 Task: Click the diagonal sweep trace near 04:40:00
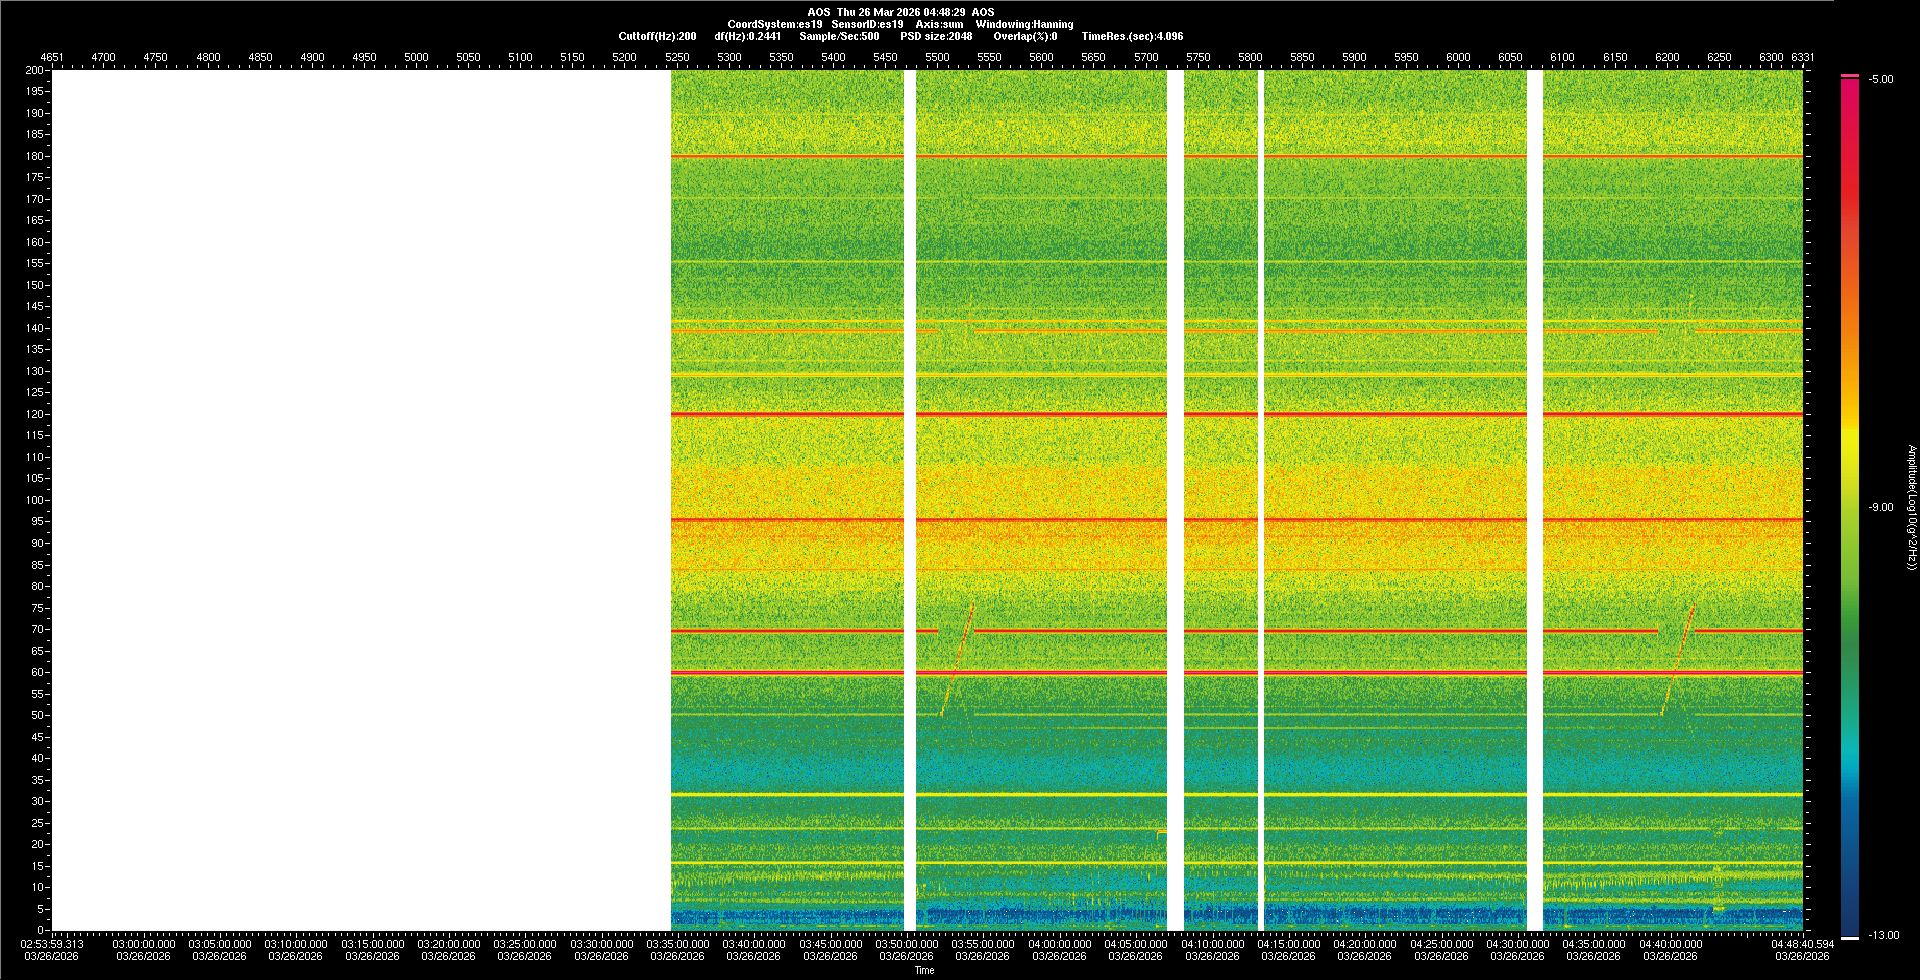pos(1678,660)
